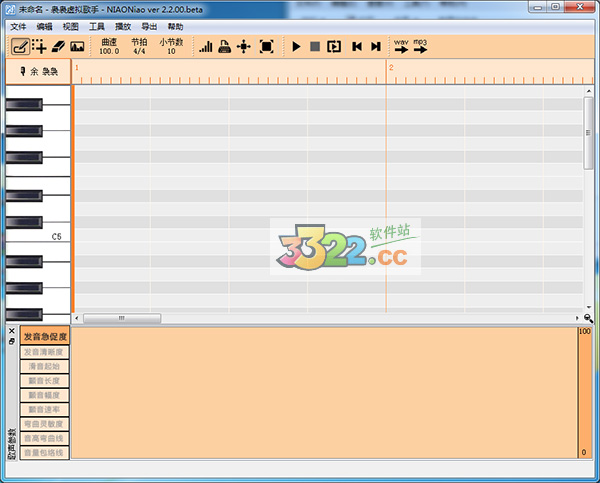The image size is (600, 483).
Task: Select the 滑音起始 parameter tab
Action: tap(44, 366)
